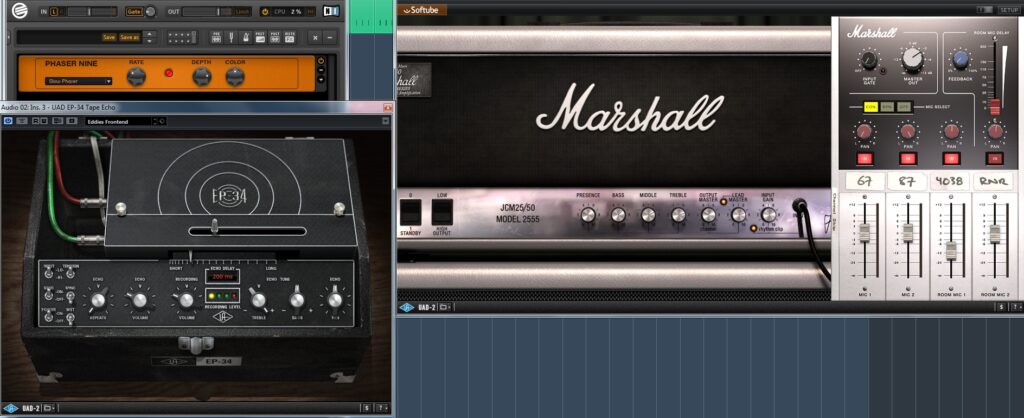1024x418 pixels.
Task: Toggle the Marshall Low/High Output switch
Action: pyautogui.click(x=442, y=211)
